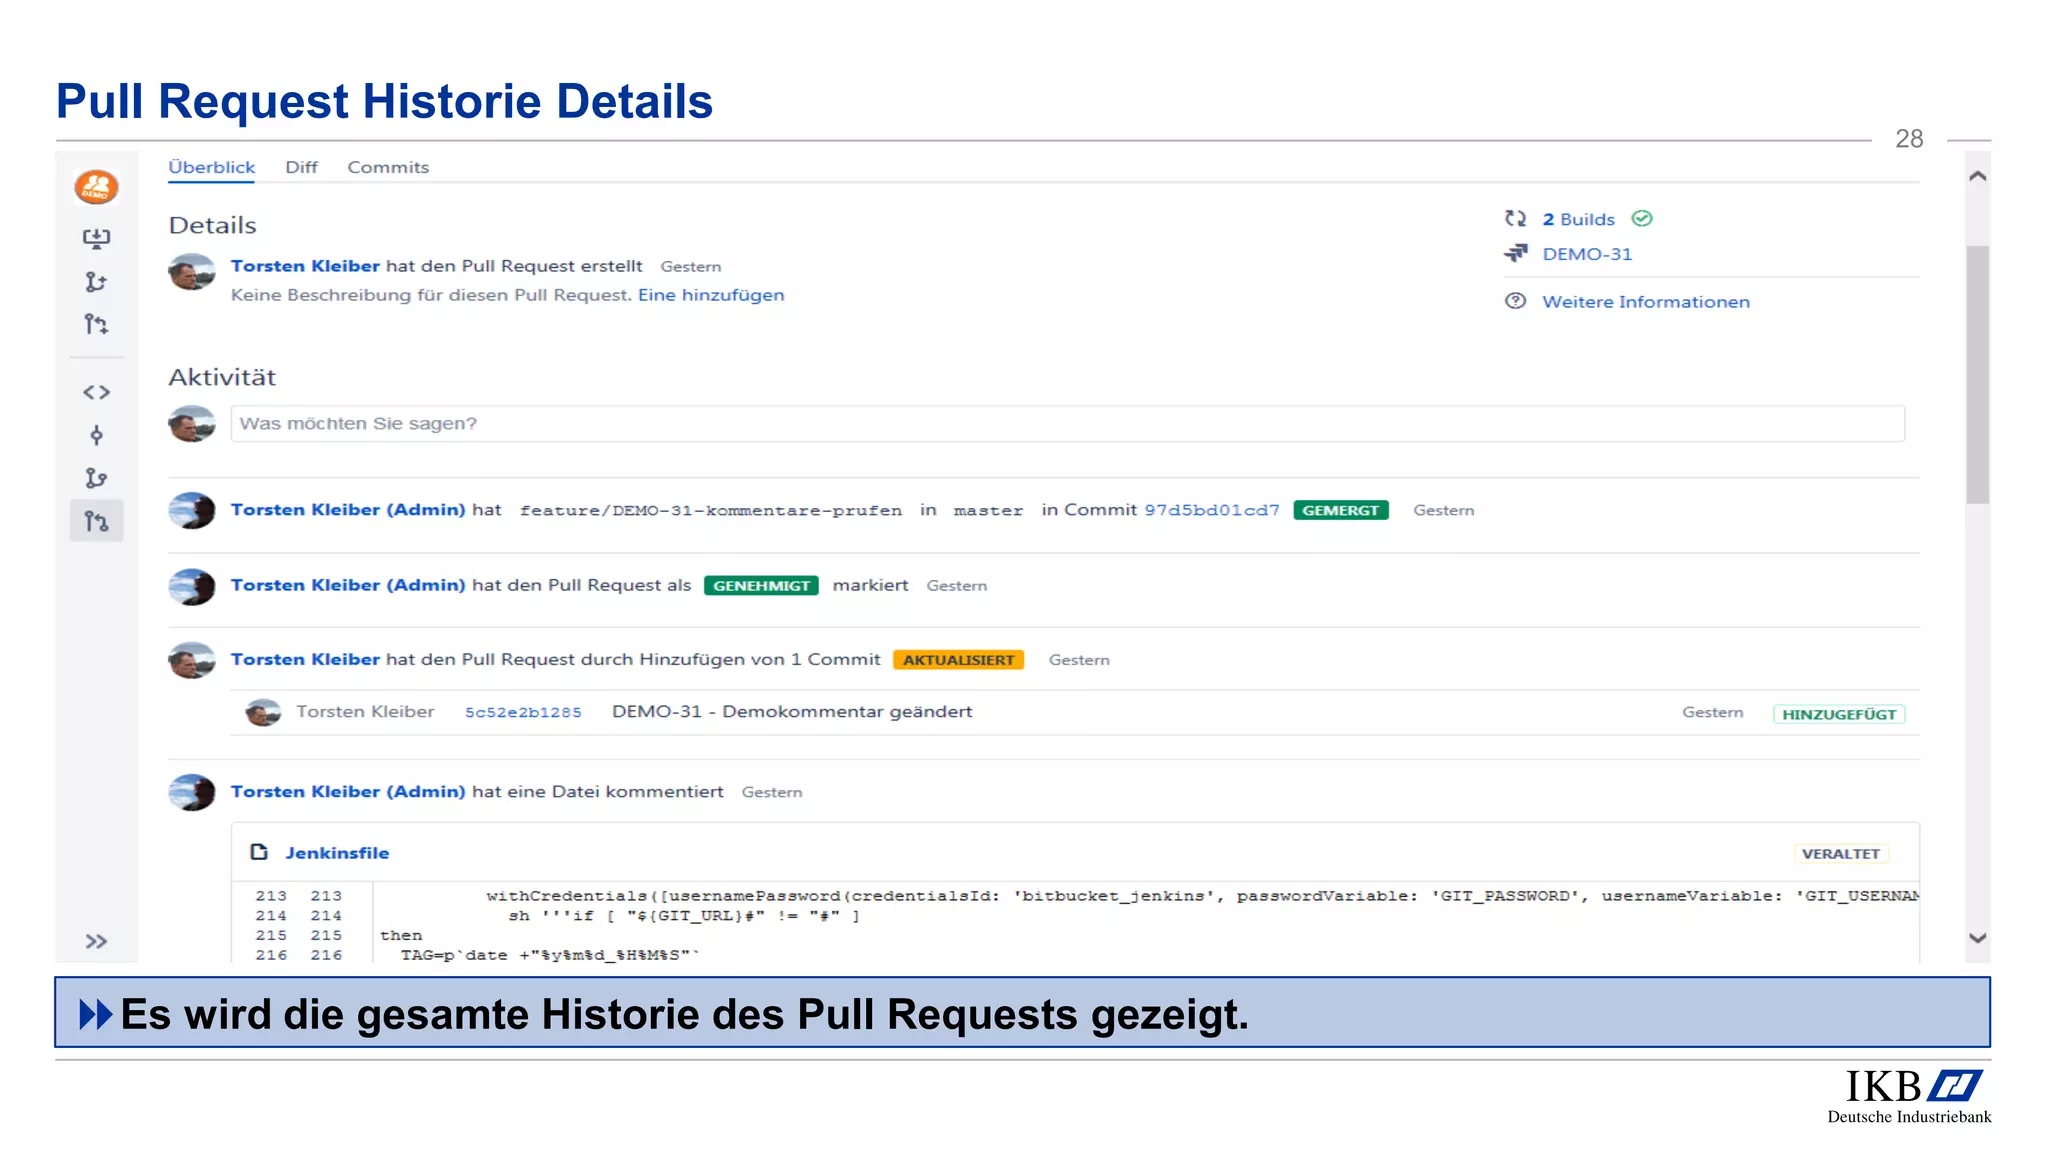Click the comment box 'Was möchten Sie sagen?'
This screenshot has height=1152, width=2048.
pyautogui.click(x=1067, y=423)
